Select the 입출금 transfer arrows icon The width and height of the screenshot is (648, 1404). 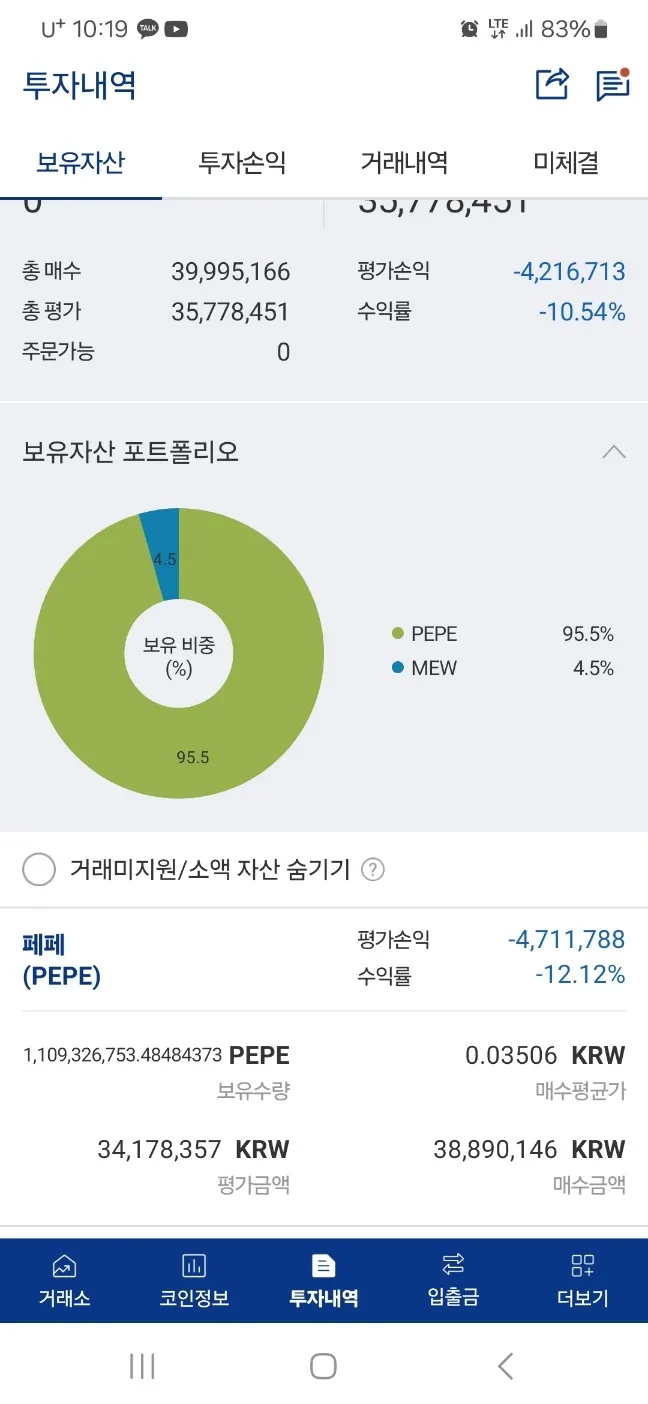coord(453,1263)
